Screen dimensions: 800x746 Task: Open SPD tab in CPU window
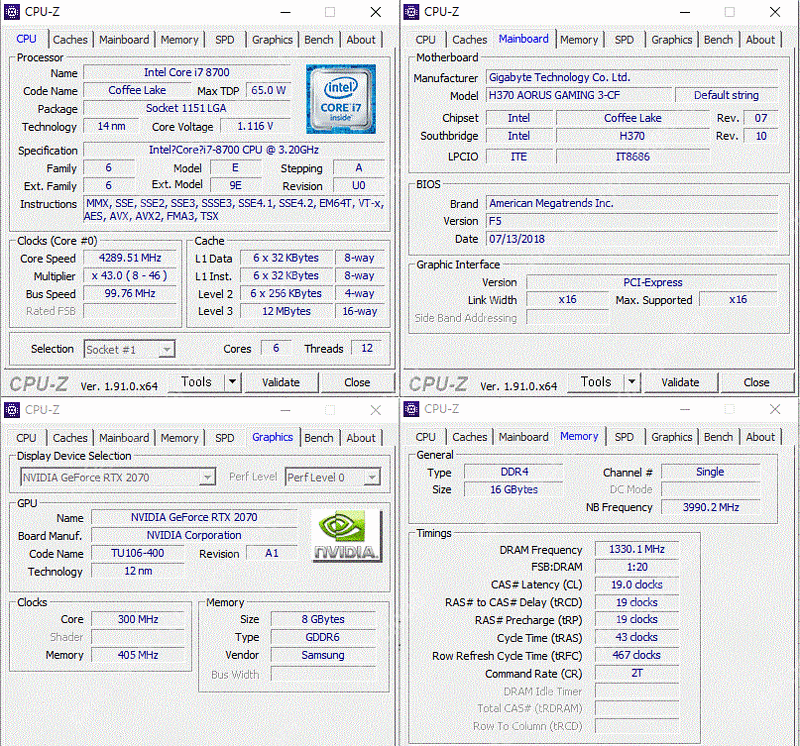(x=224, y=40)
